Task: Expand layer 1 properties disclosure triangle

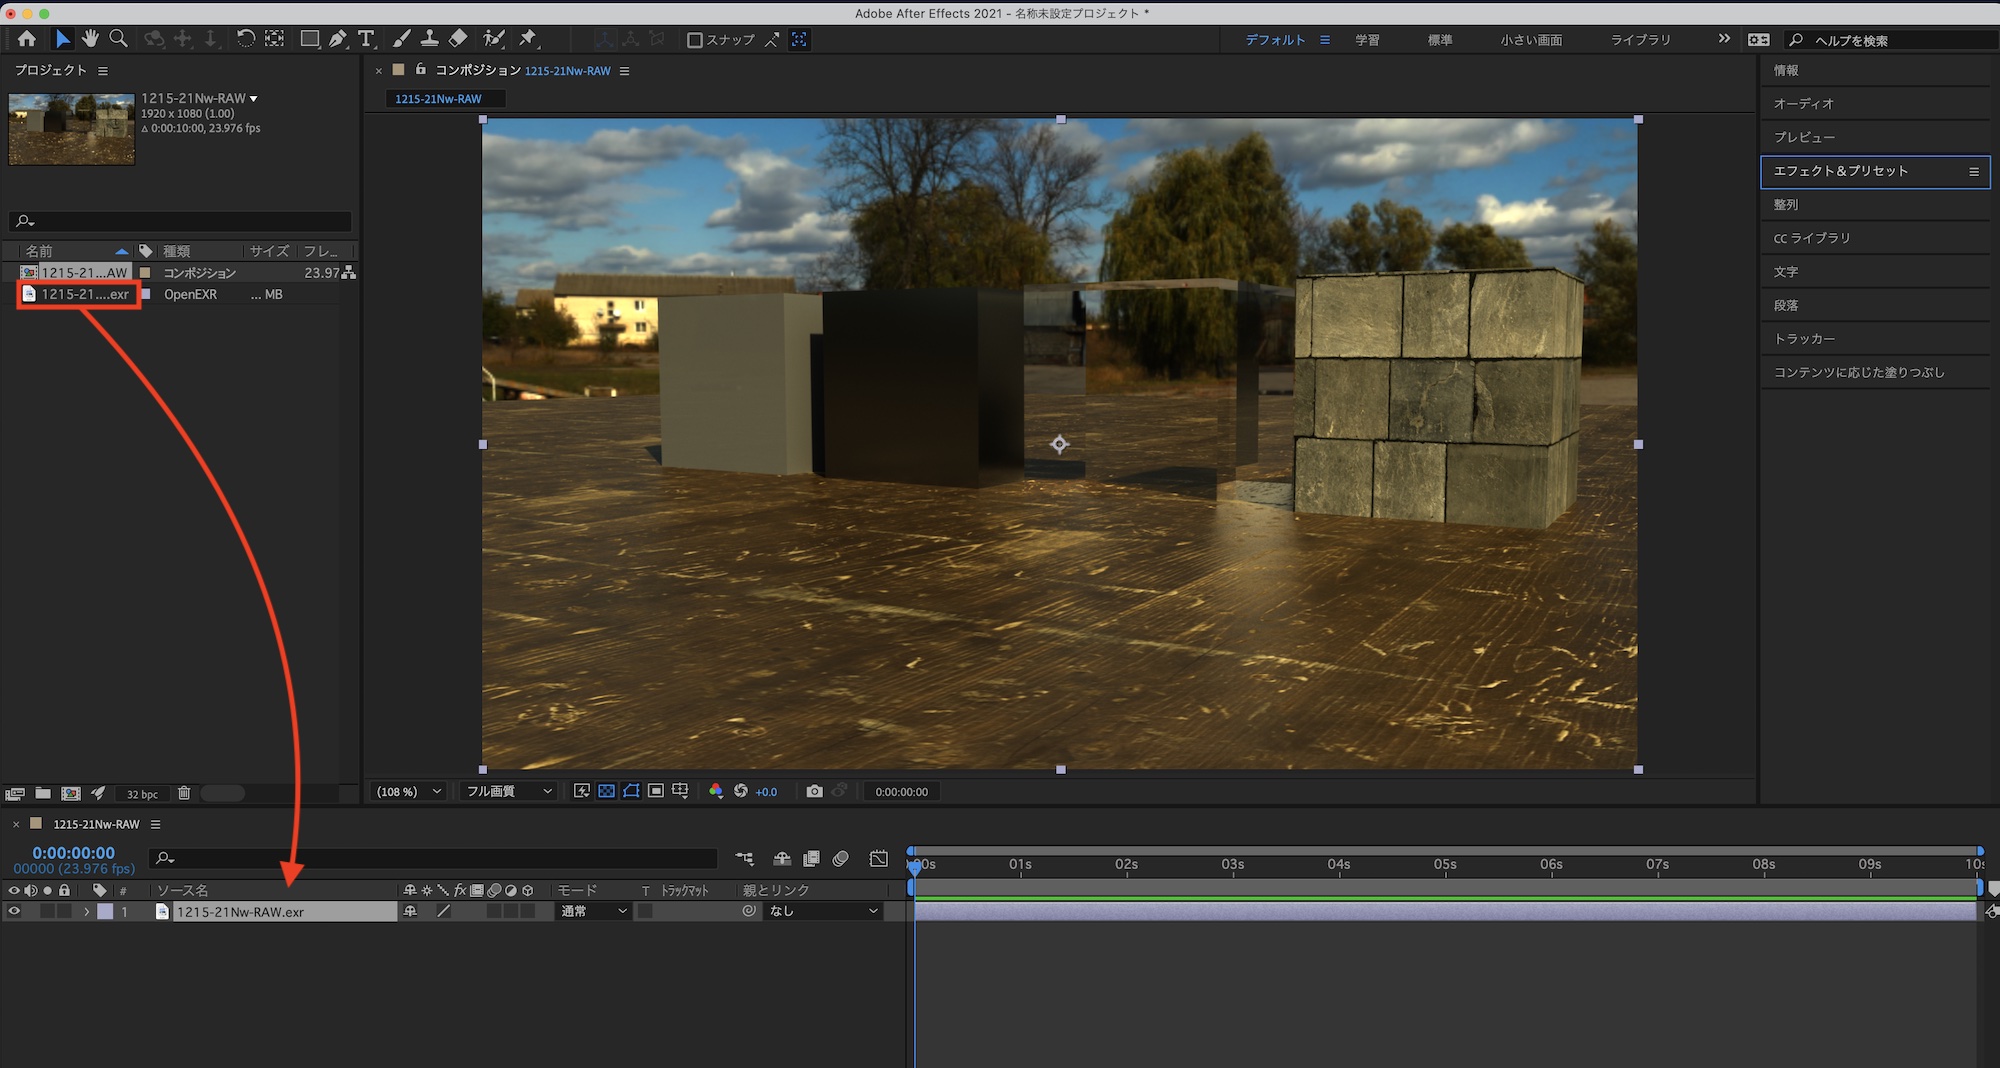Action: coord(87,911)
